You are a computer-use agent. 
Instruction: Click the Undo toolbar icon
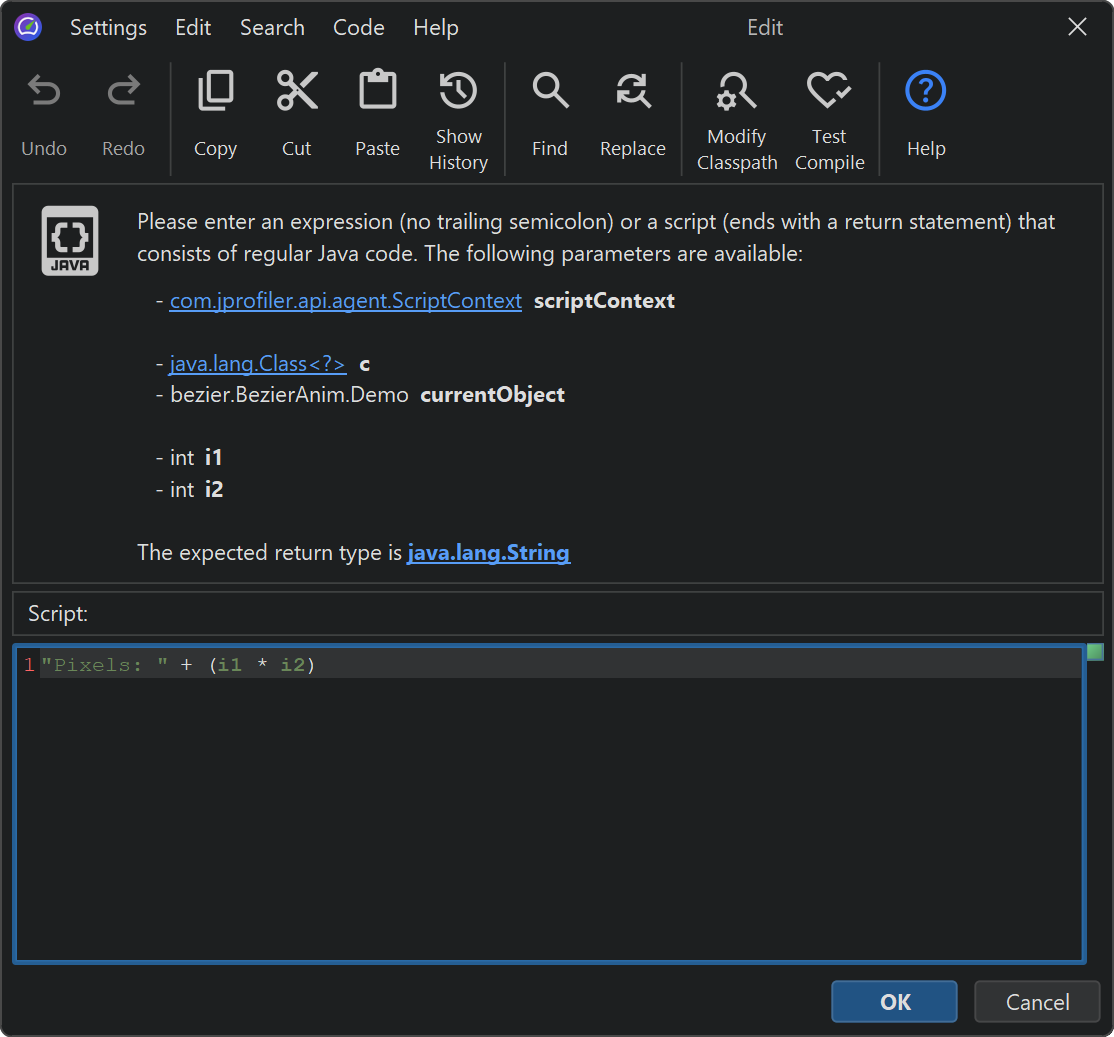44,93
